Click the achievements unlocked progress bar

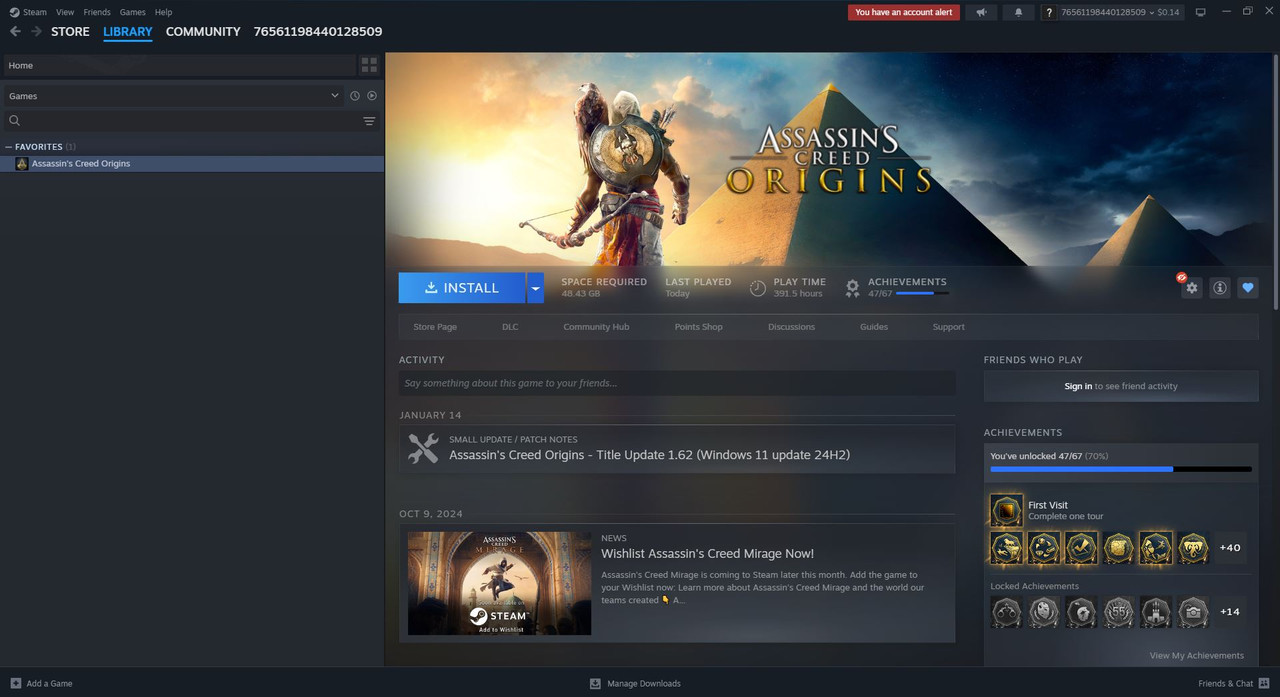point(1121,469)
